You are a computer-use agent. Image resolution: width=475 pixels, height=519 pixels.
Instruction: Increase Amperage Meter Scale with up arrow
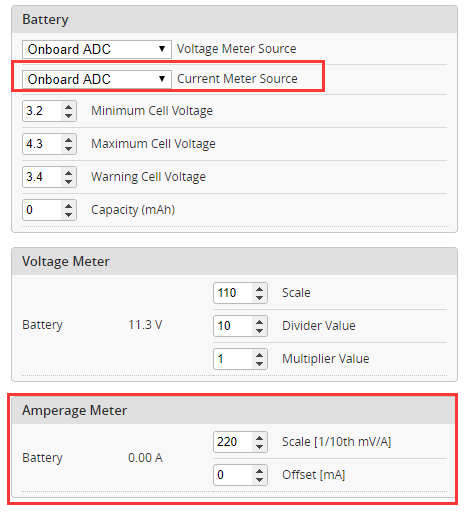coord(260,438)
